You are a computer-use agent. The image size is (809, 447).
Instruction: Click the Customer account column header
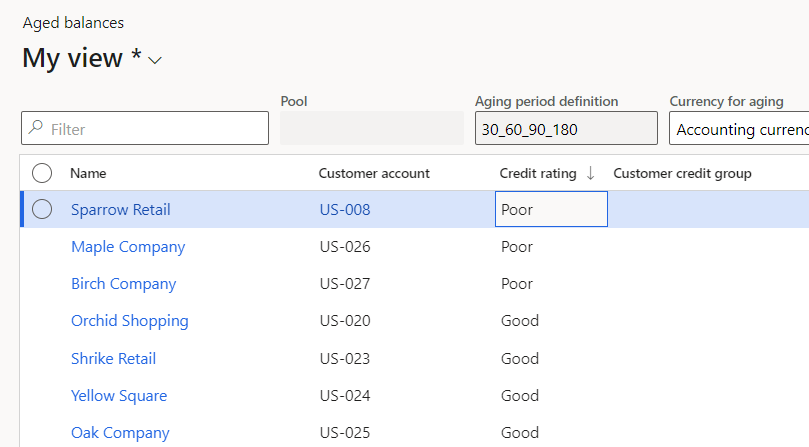(x=374, y=173)
